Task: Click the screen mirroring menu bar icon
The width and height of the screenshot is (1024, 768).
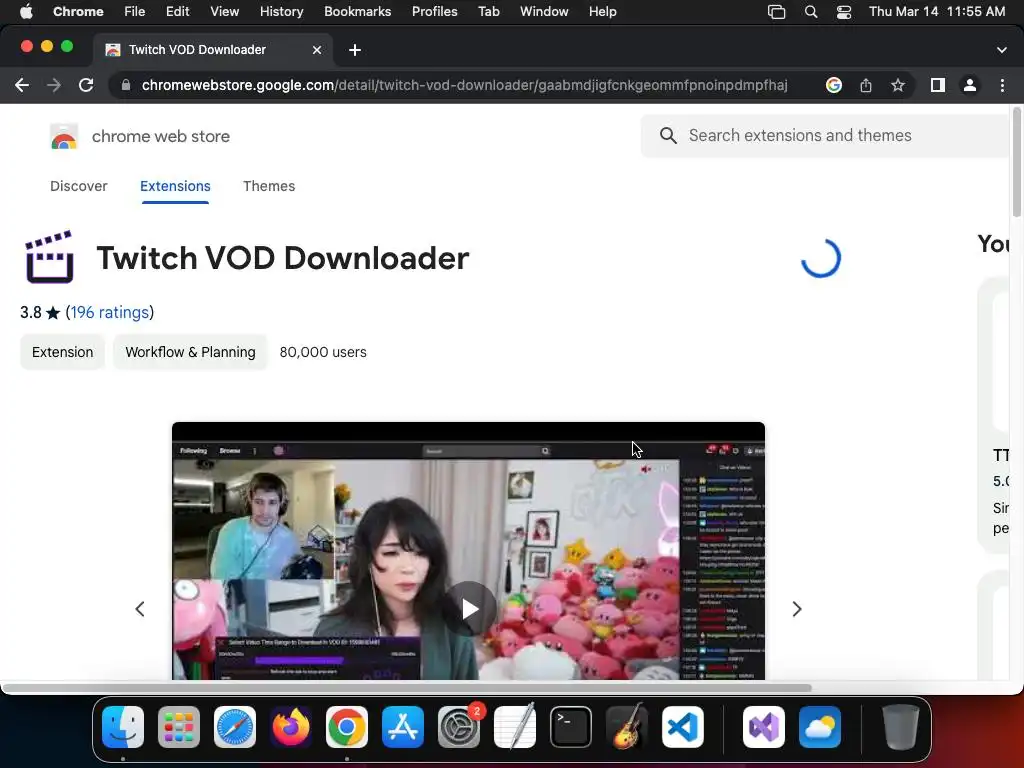Action: coord(776,11)
